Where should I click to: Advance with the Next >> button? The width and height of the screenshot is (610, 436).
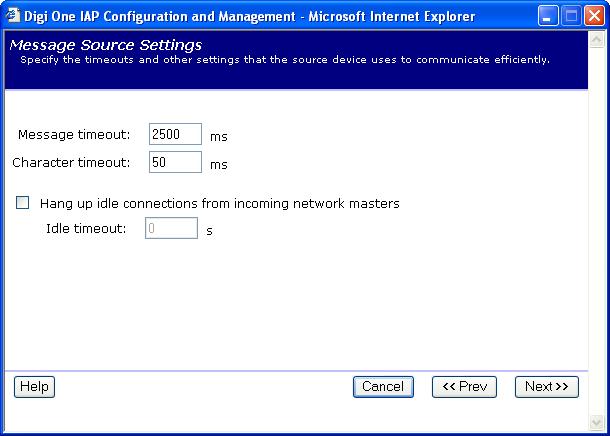click(547, 387)
